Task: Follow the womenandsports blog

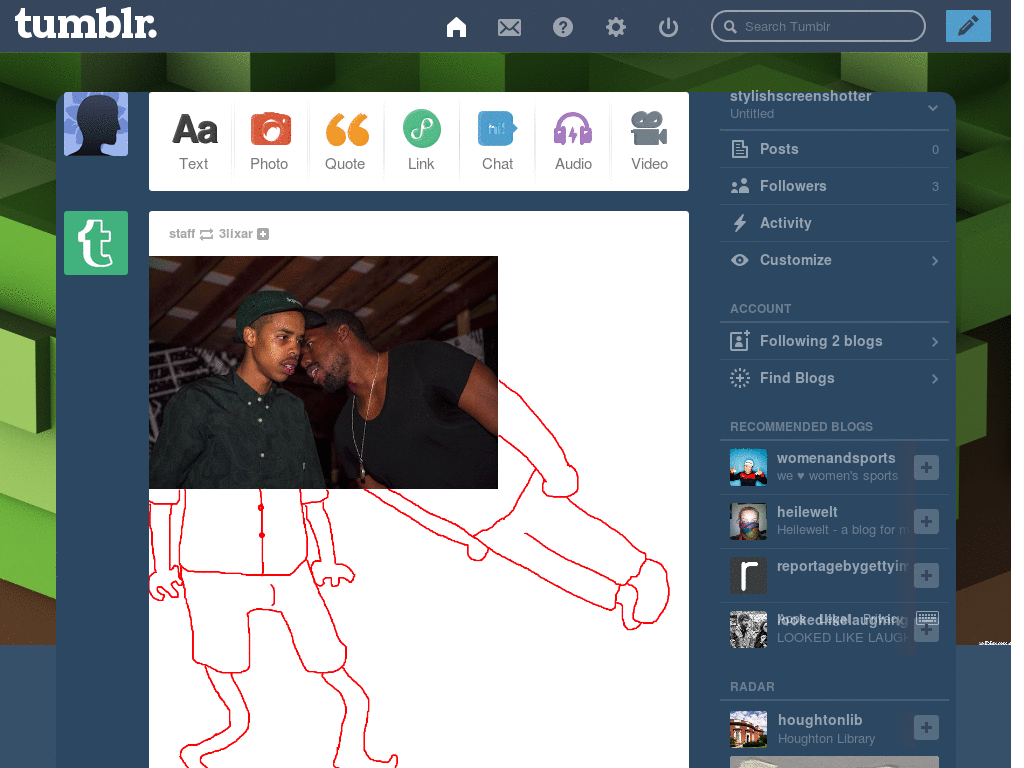Action: (926, 467)
